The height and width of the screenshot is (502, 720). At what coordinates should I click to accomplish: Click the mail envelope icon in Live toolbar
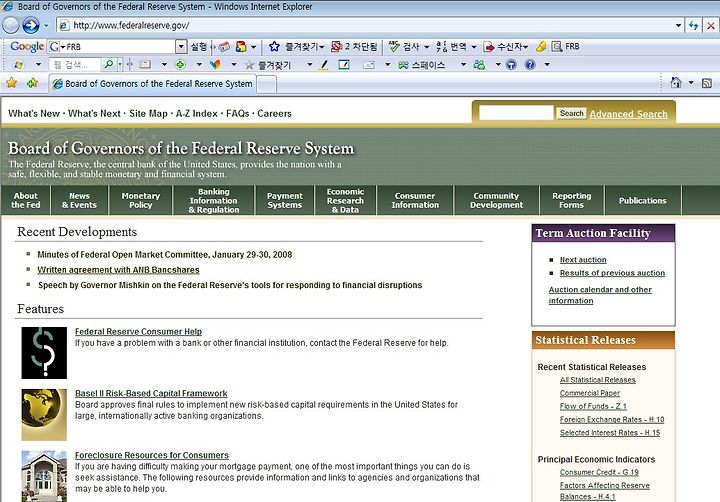[x=369, y=65]
